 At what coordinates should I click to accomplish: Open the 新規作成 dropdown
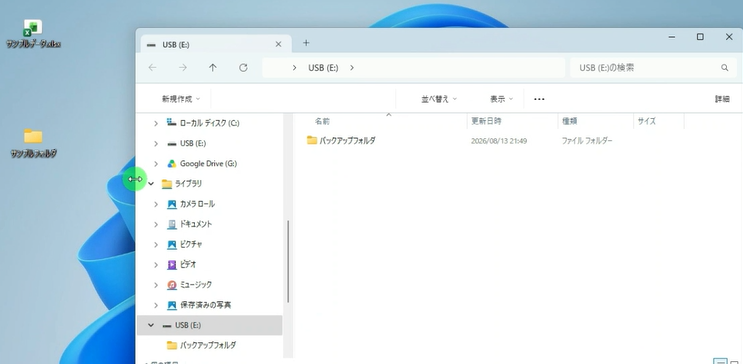tap(181, 99)
